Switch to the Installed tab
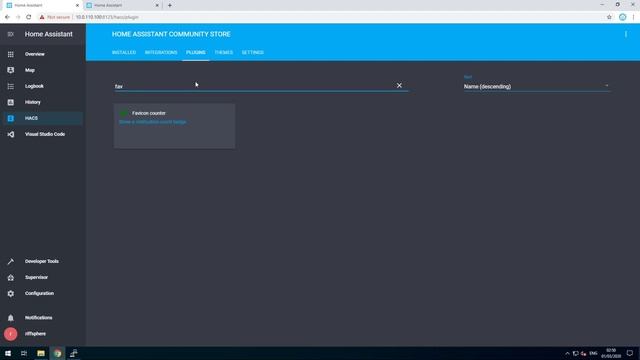Viewport: 640px width, 360px height. pos(124,53)
